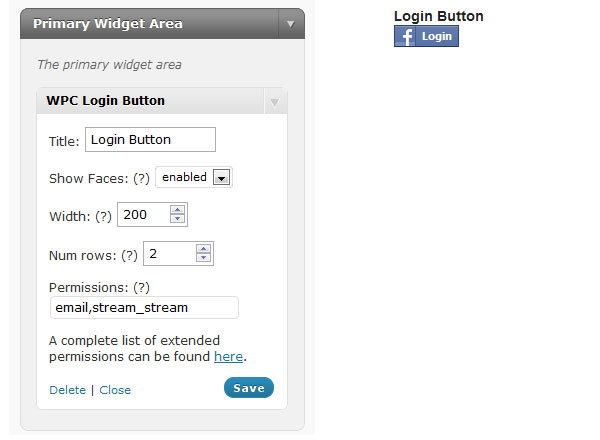Increase the Width value with up arrow

point(177,210)
